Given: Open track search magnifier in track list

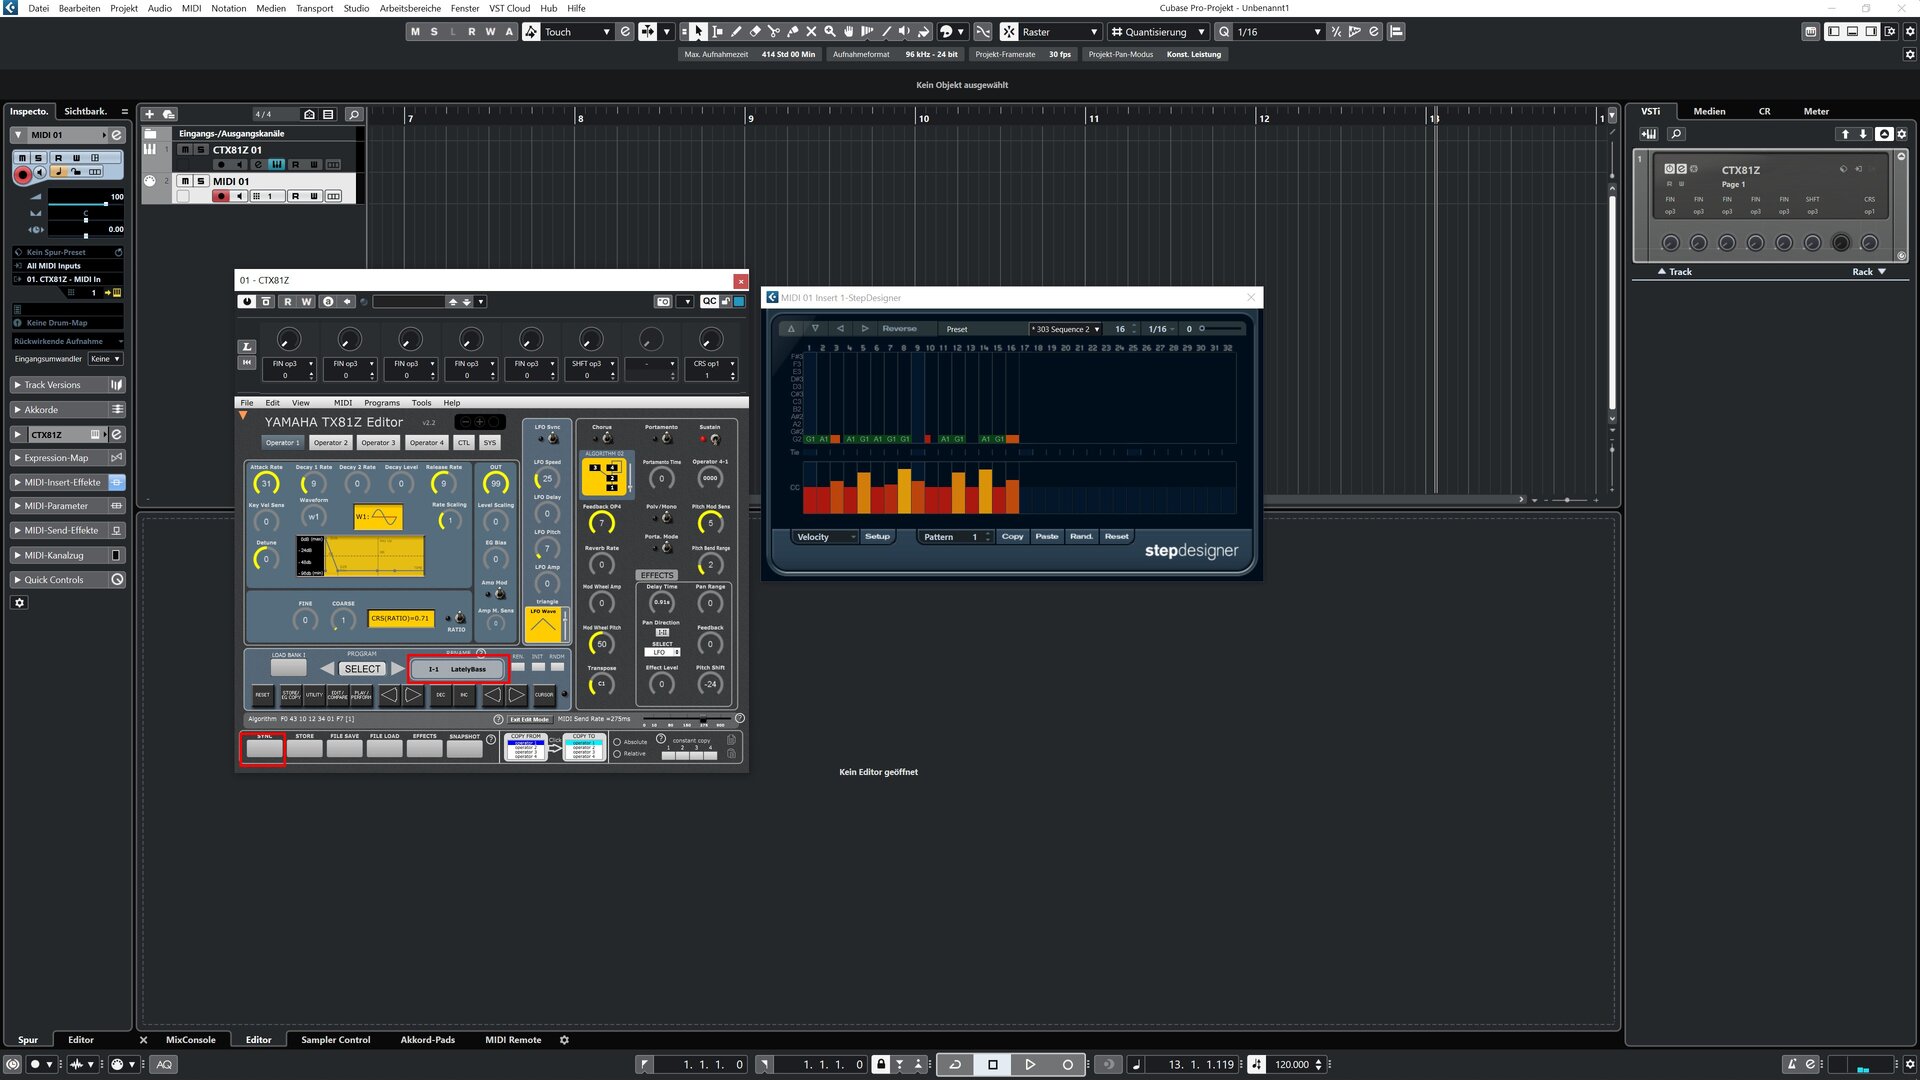Looking at the screenshot, I should click(x=354, y=114).
